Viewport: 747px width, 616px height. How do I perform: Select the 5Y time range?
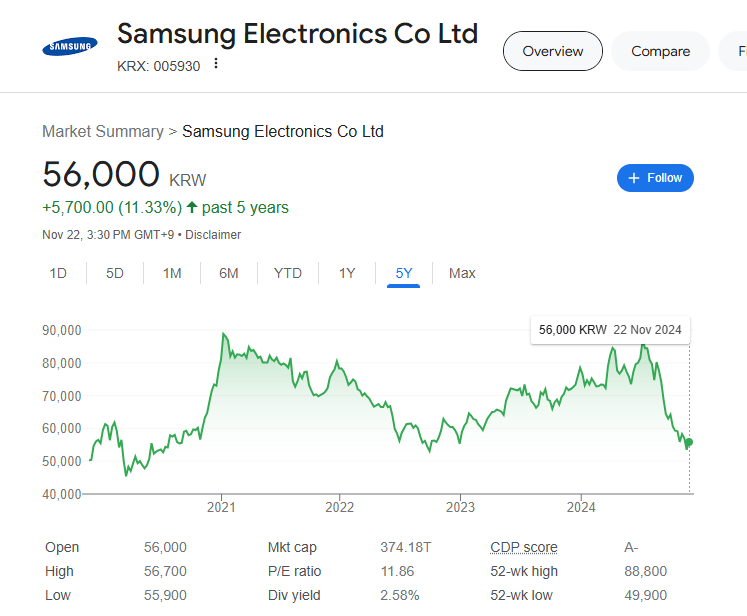[x=404, y=273]
